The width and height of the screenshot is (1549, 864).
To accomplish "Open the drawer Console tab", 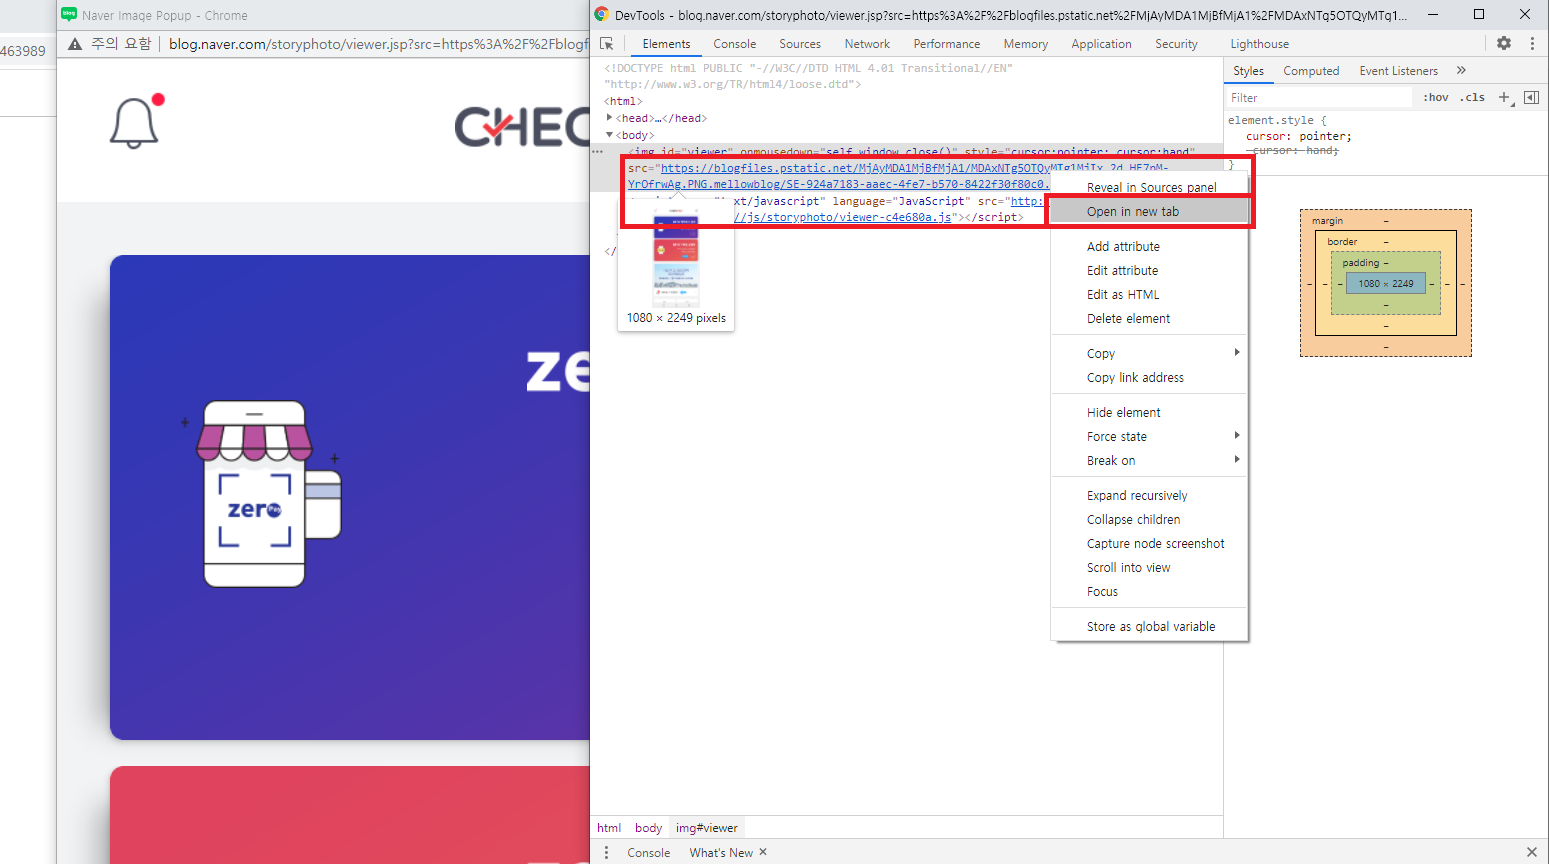I will [x=648, y=852].
